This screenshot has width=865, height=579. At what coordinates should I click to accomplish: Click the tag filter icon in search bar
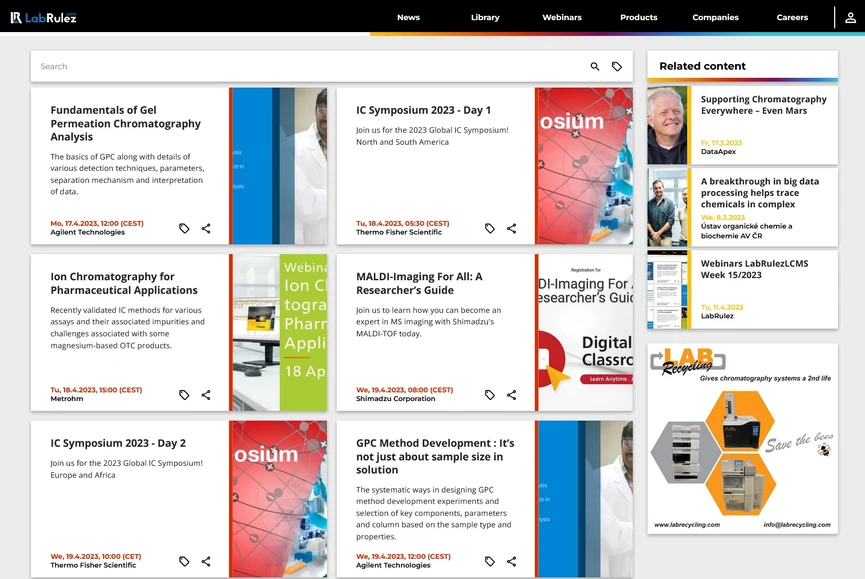[x=617, y=66]
